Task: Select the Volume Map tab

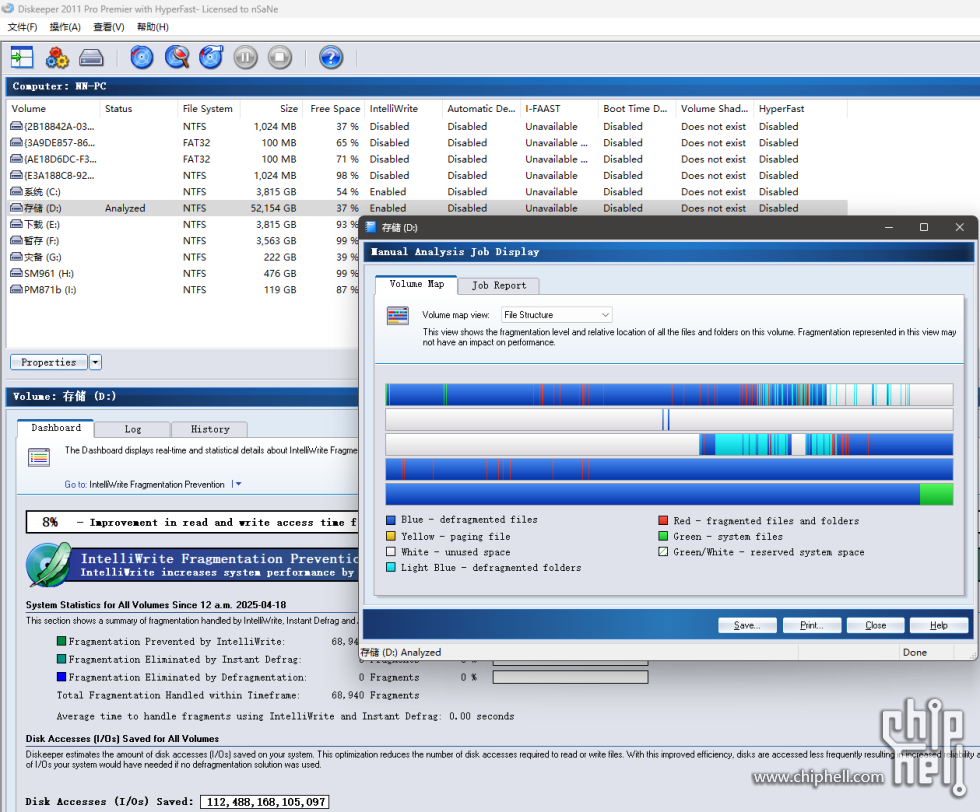Action: [416, 284]
